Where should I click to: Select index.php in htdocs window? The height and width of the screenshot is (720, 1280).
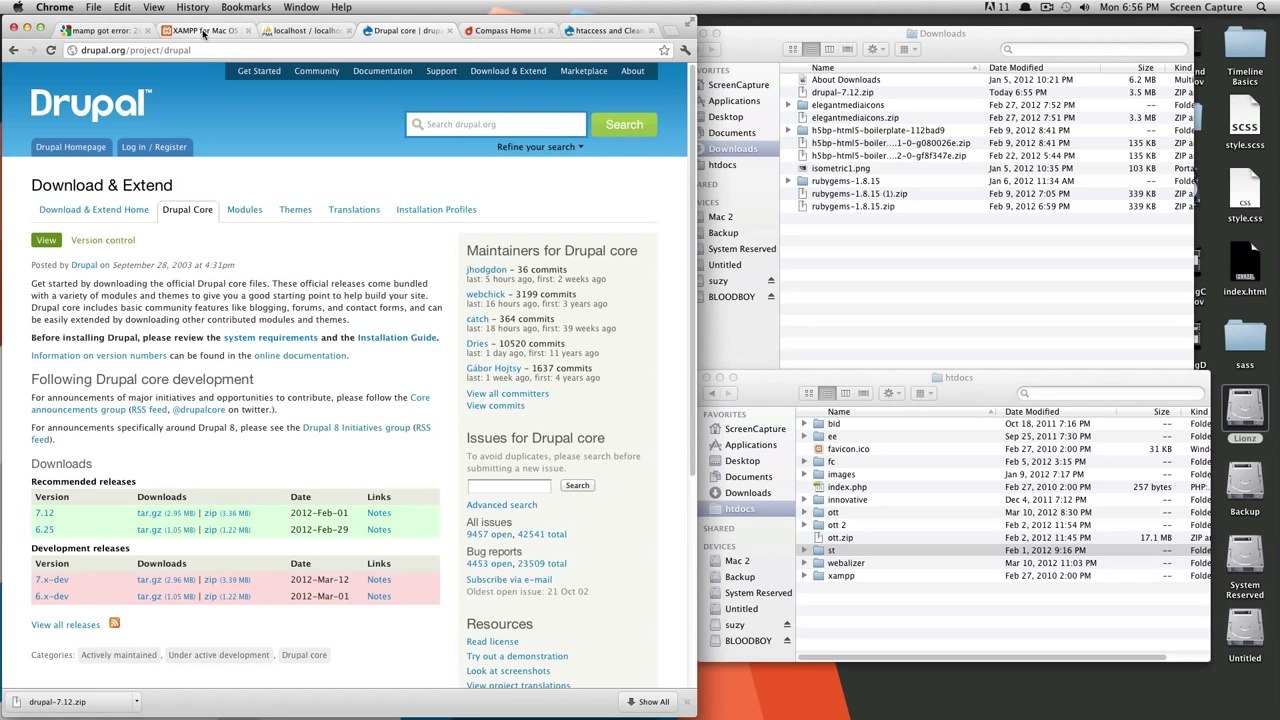coord(846,487)
